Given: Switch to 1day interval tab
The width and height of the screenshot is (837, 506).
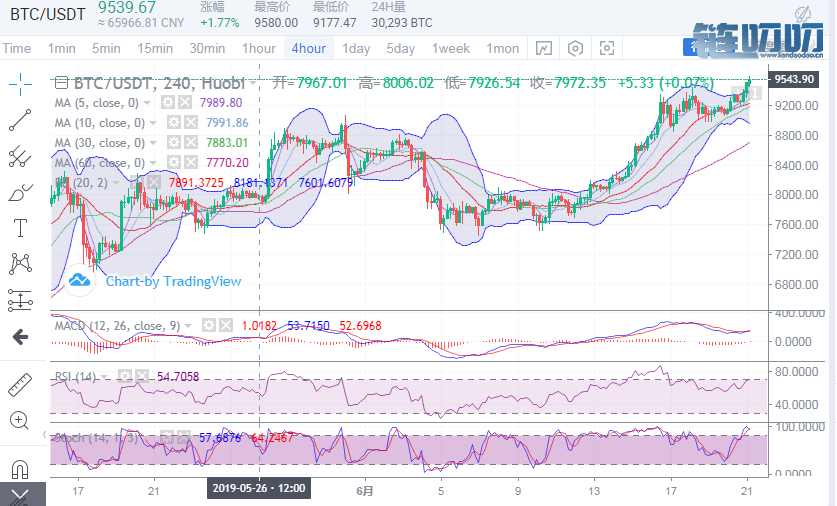Looking at the screenshot, I should (x=356, y=49).
